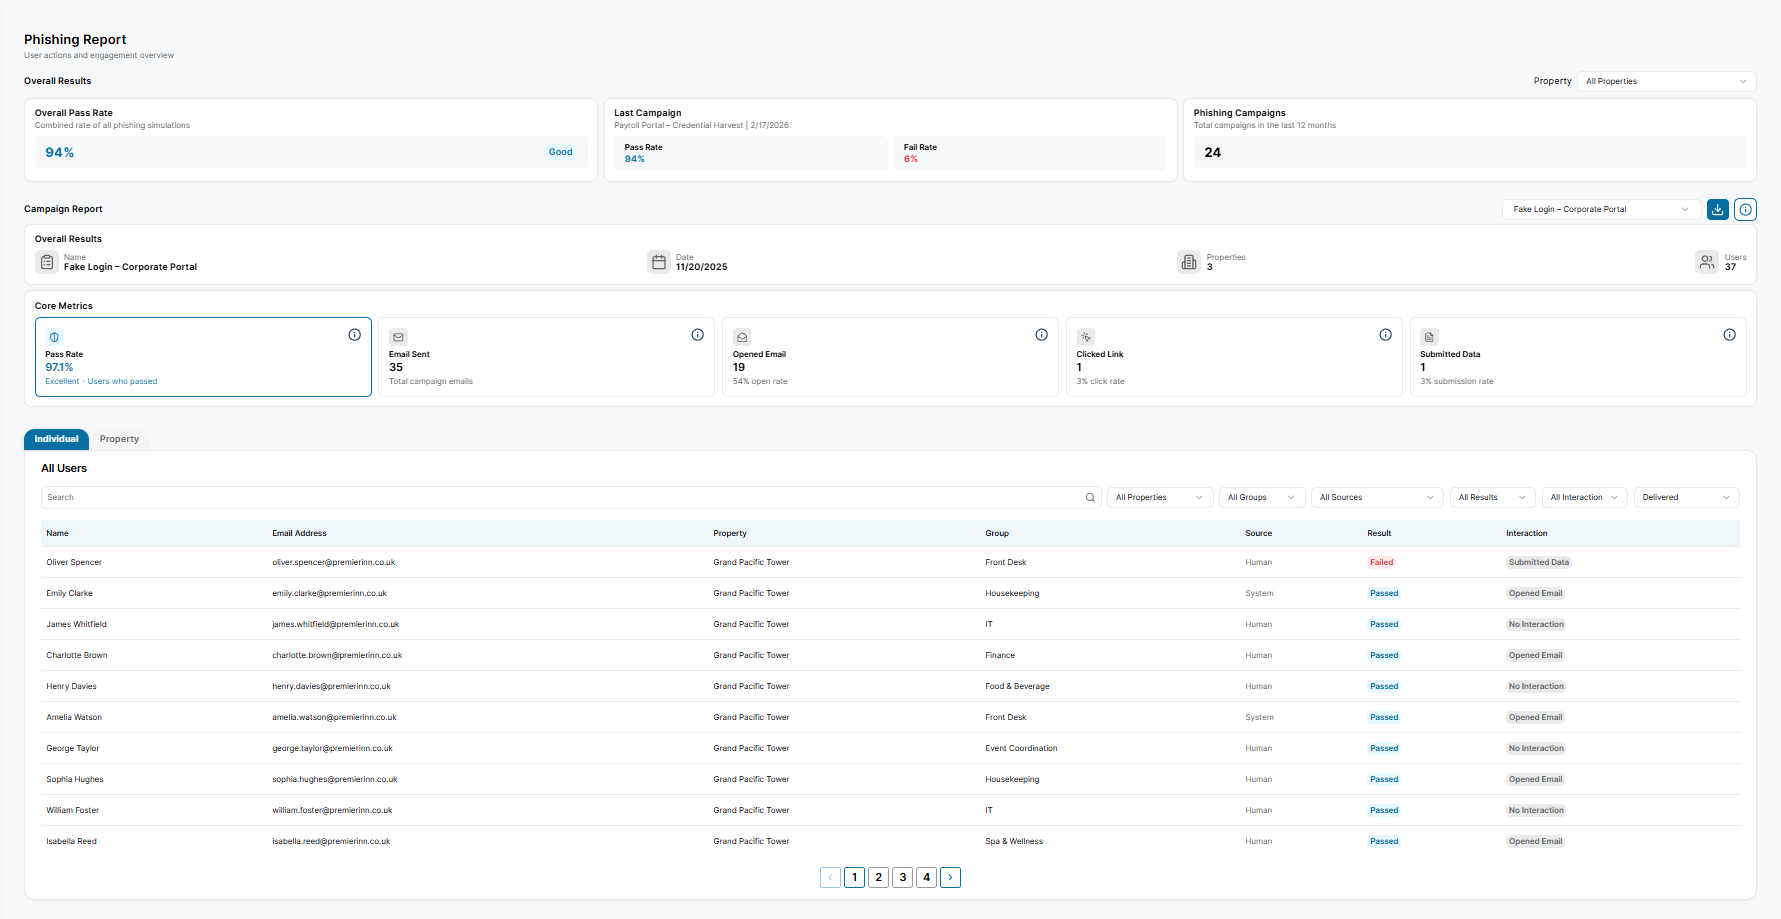
Task: Go to page 3
Action: [902, 877]
